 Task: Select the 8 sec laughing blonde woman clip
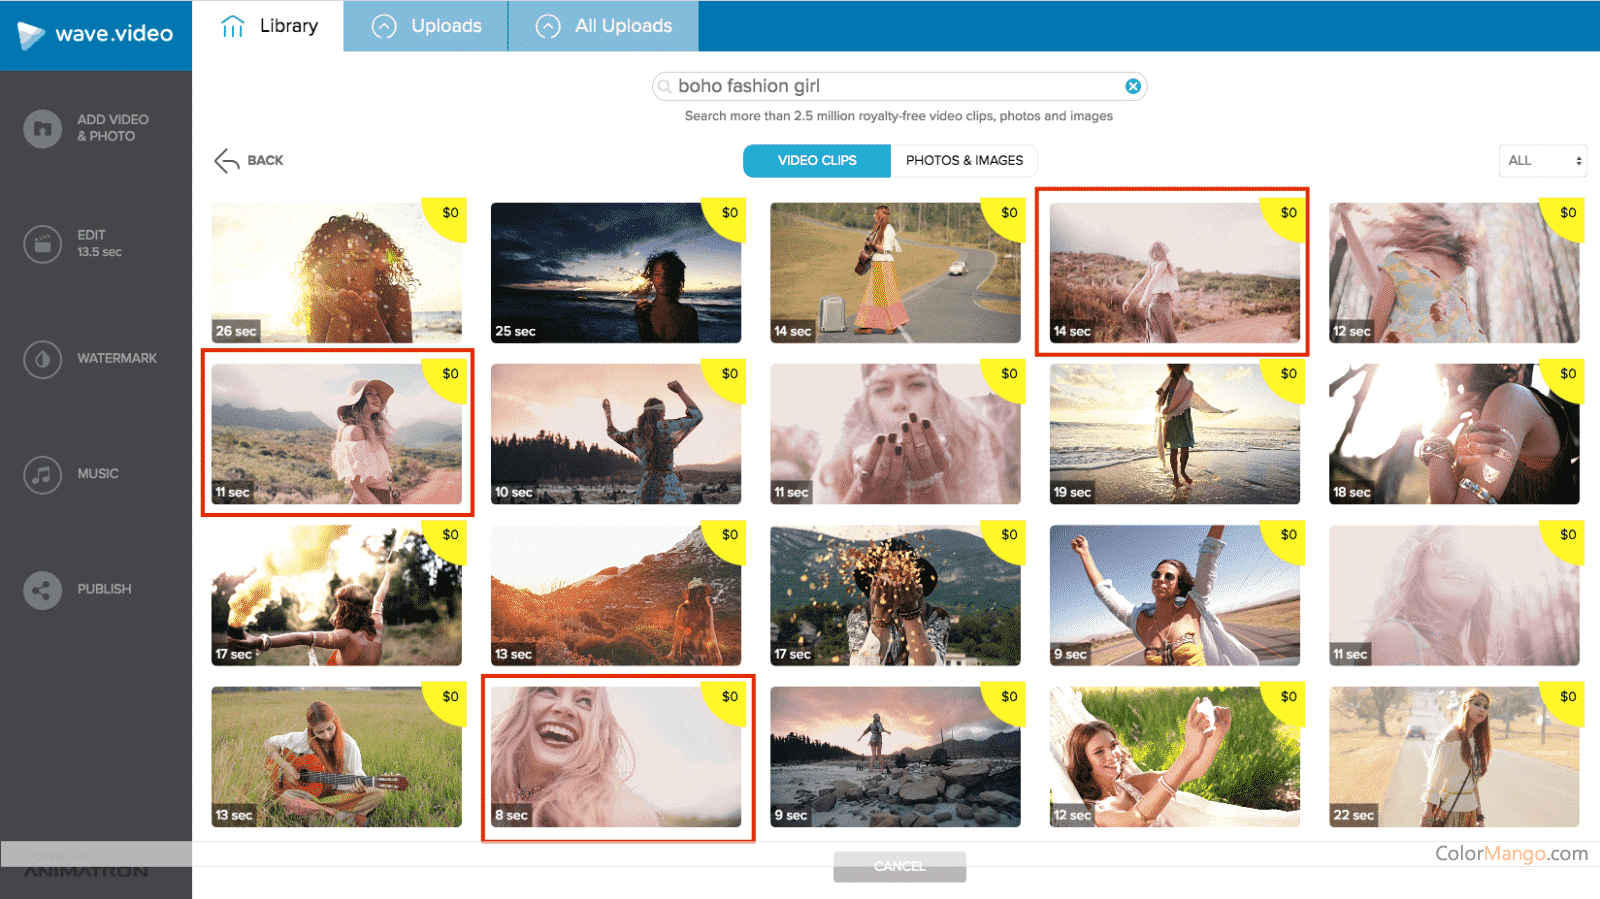click(x=616, y=756)
